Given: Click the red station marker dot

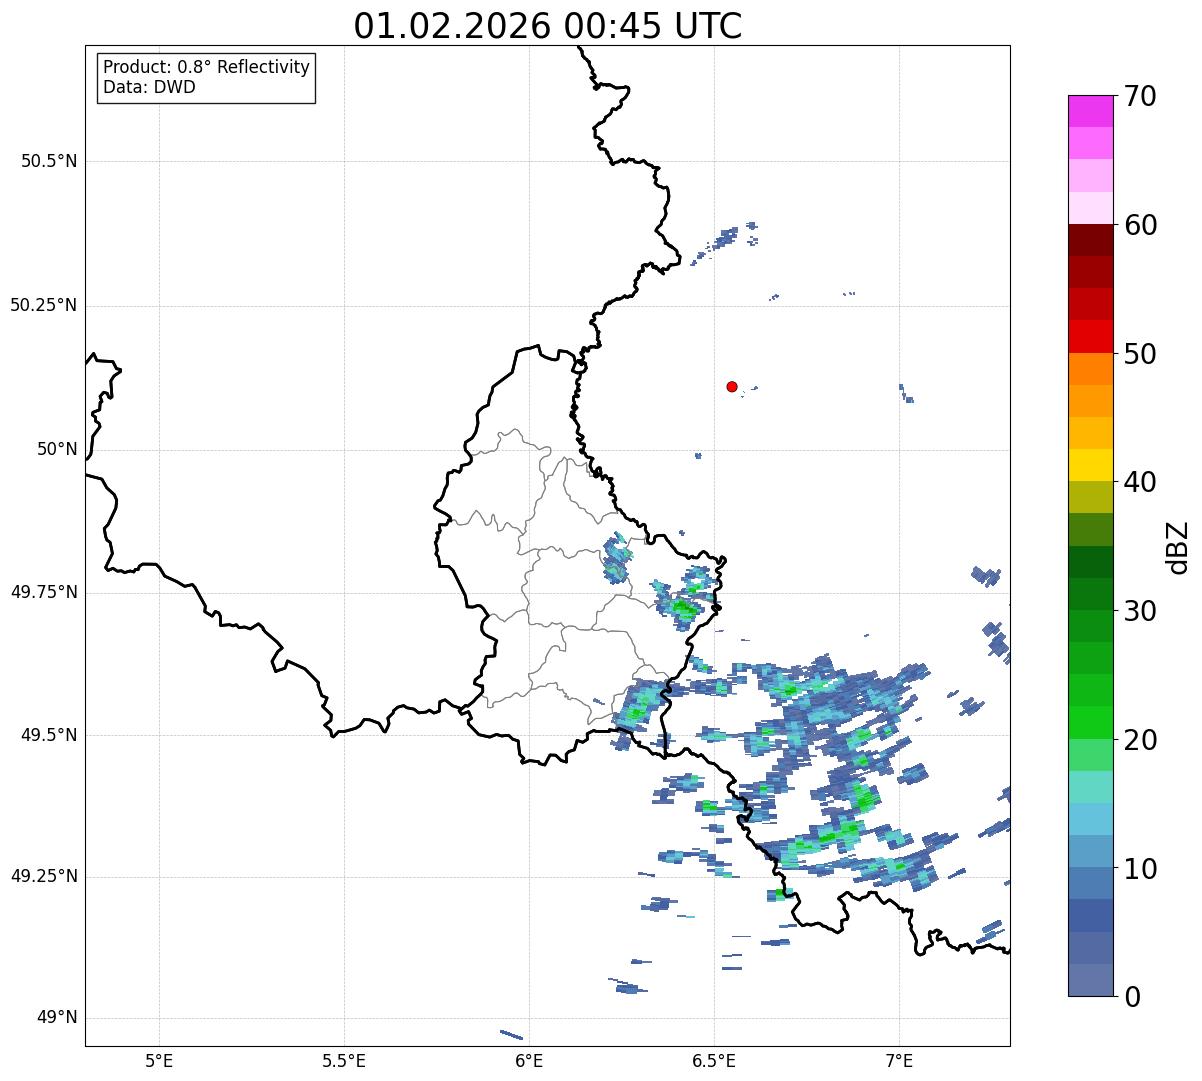Looking at the screenshot, I should (x=732, y=386).
